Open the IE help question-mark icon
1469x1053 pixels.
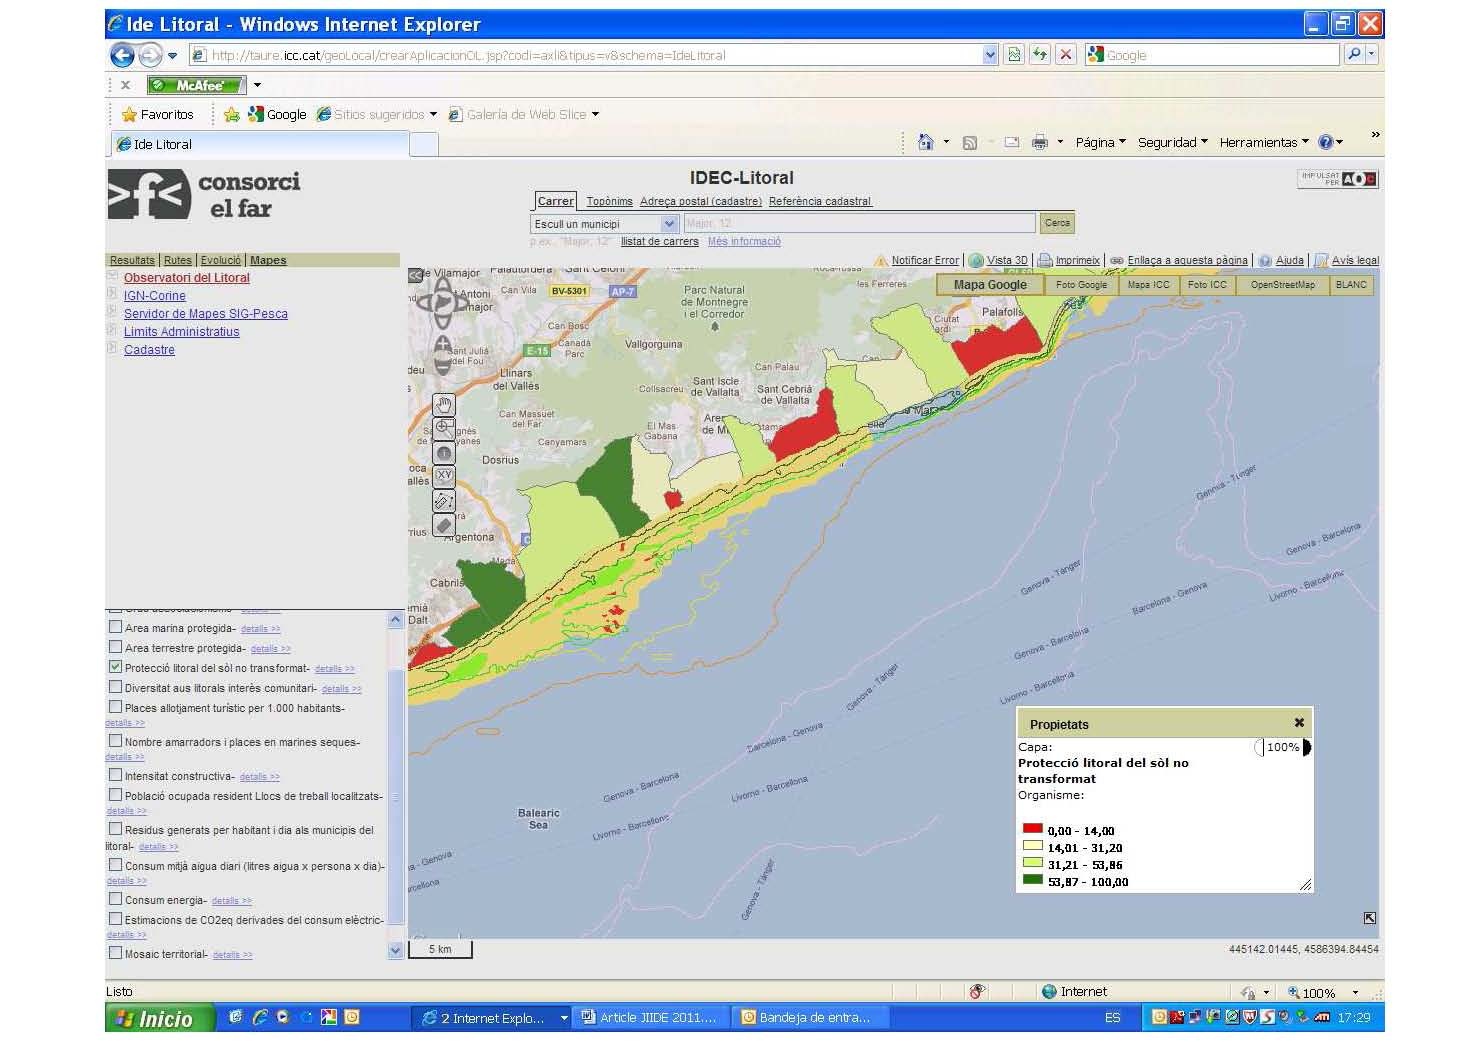1326,142
